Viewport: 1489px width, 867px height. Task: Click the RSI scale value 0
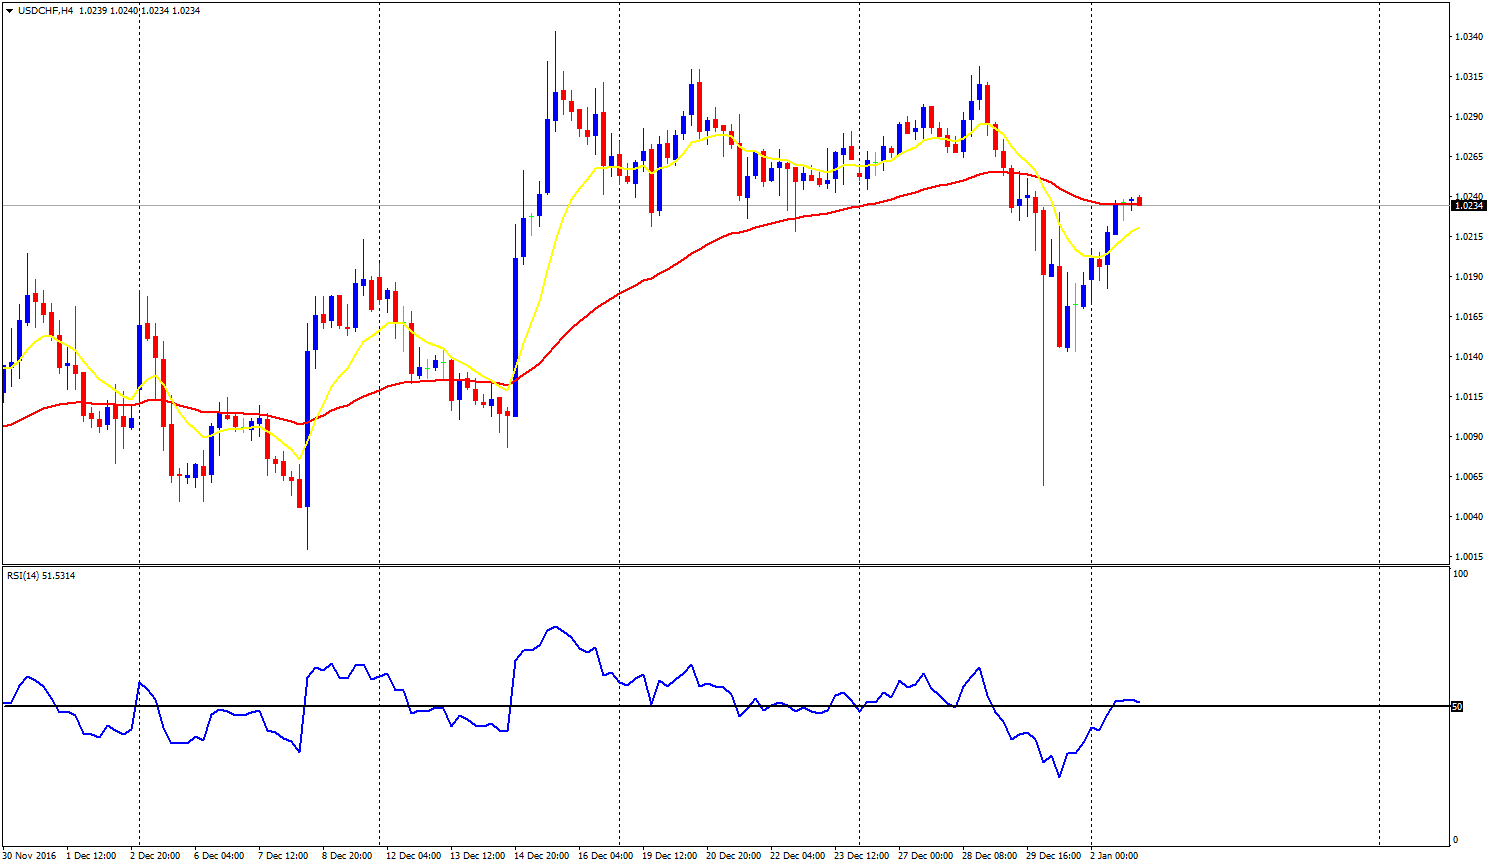(1456, 840)
